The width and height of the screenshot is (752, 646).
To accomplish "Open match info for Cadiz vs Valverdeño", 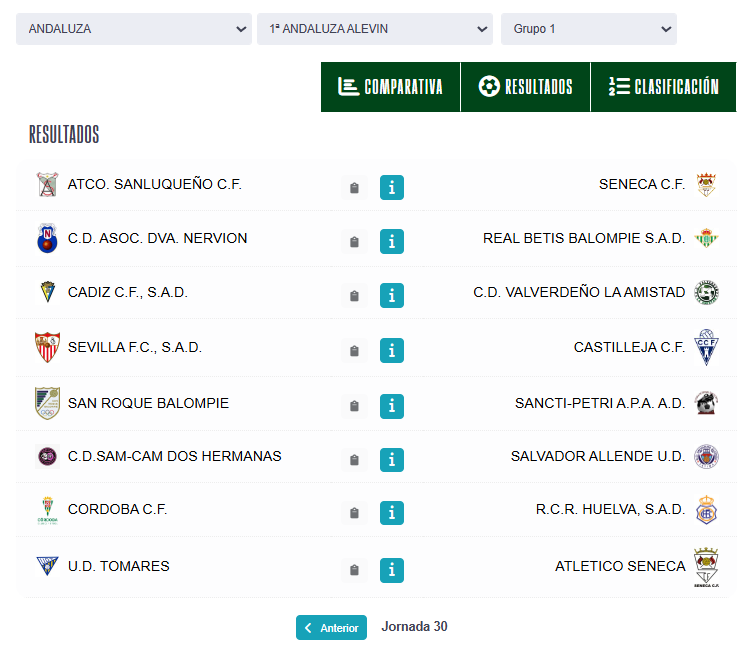I will click(x=392, y=295).
